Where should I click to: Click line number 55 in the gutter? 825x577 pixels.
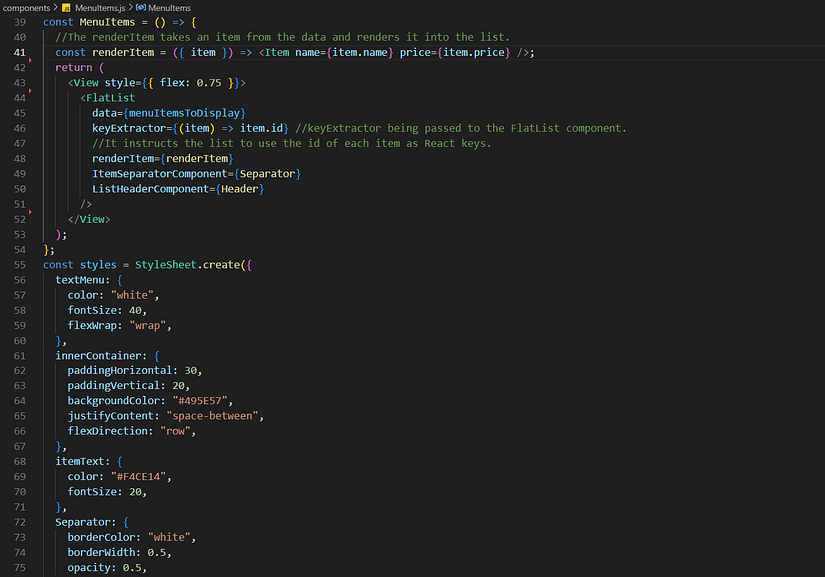point(20,265)
